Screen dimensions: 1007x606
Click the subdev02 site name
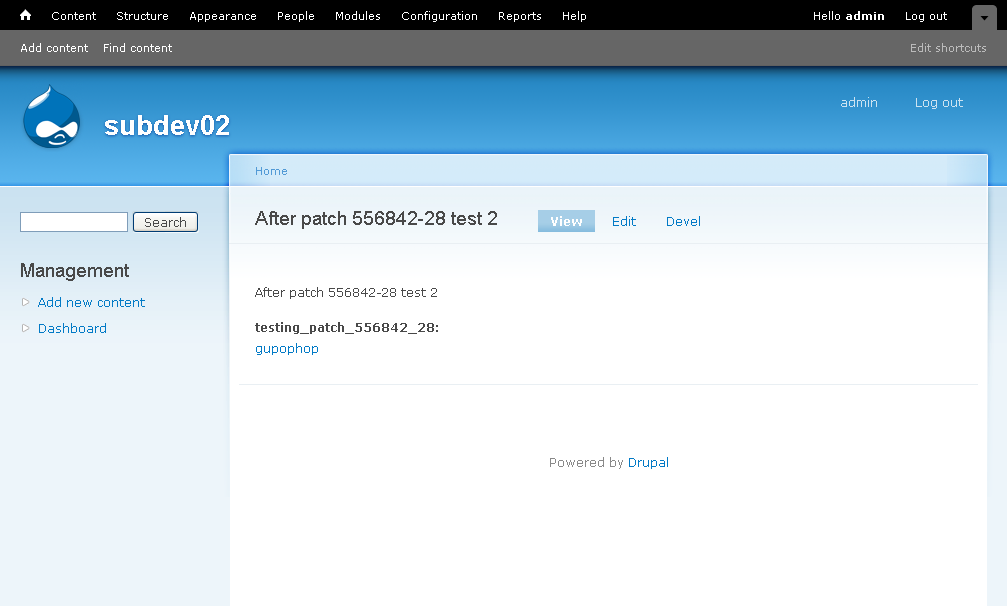(167, 126)
